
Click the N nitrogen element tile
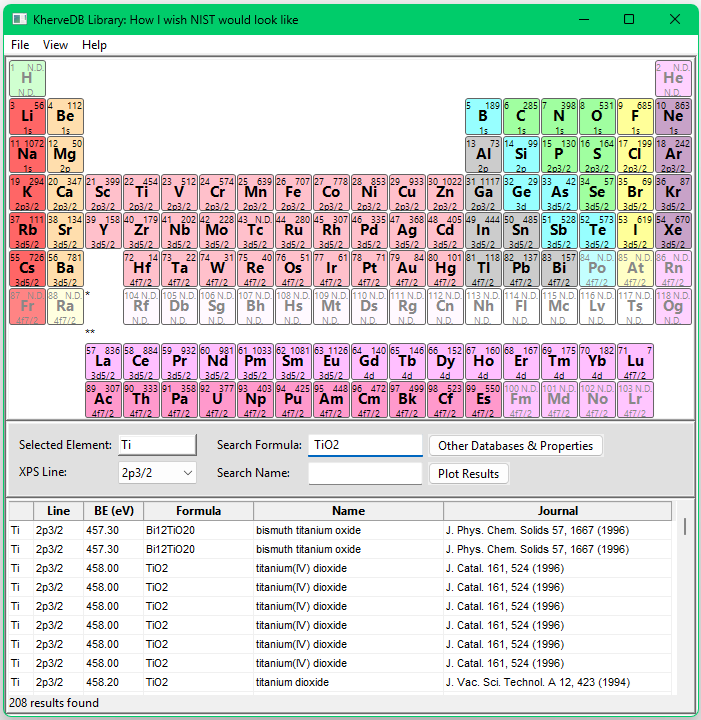point(559,117)
